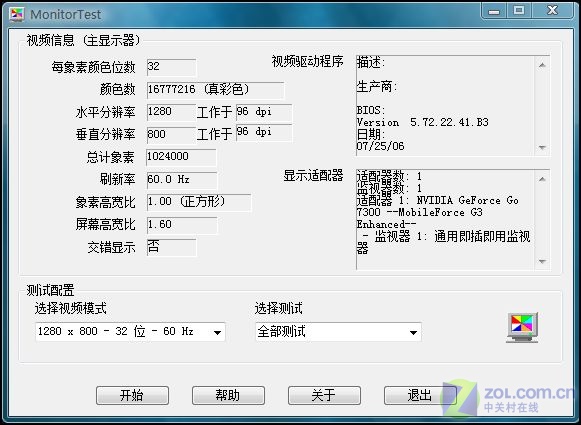
Task: Open the 关于 dialog button
Action: 324,395
